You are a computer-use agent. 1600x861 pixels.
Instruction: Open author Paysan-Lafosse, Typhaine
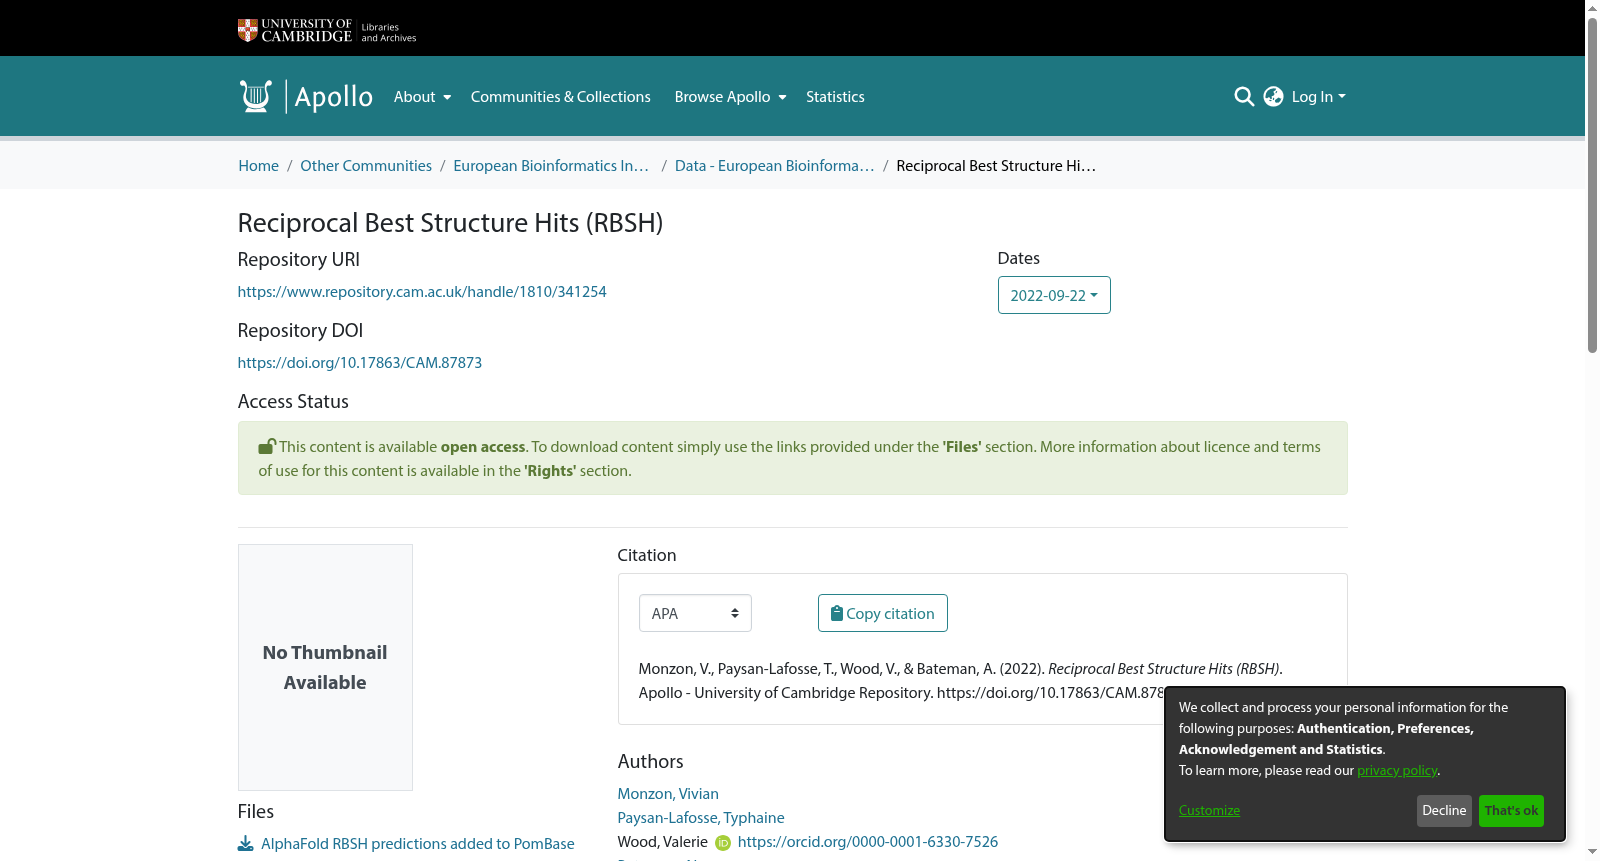[x=701, y=818]
